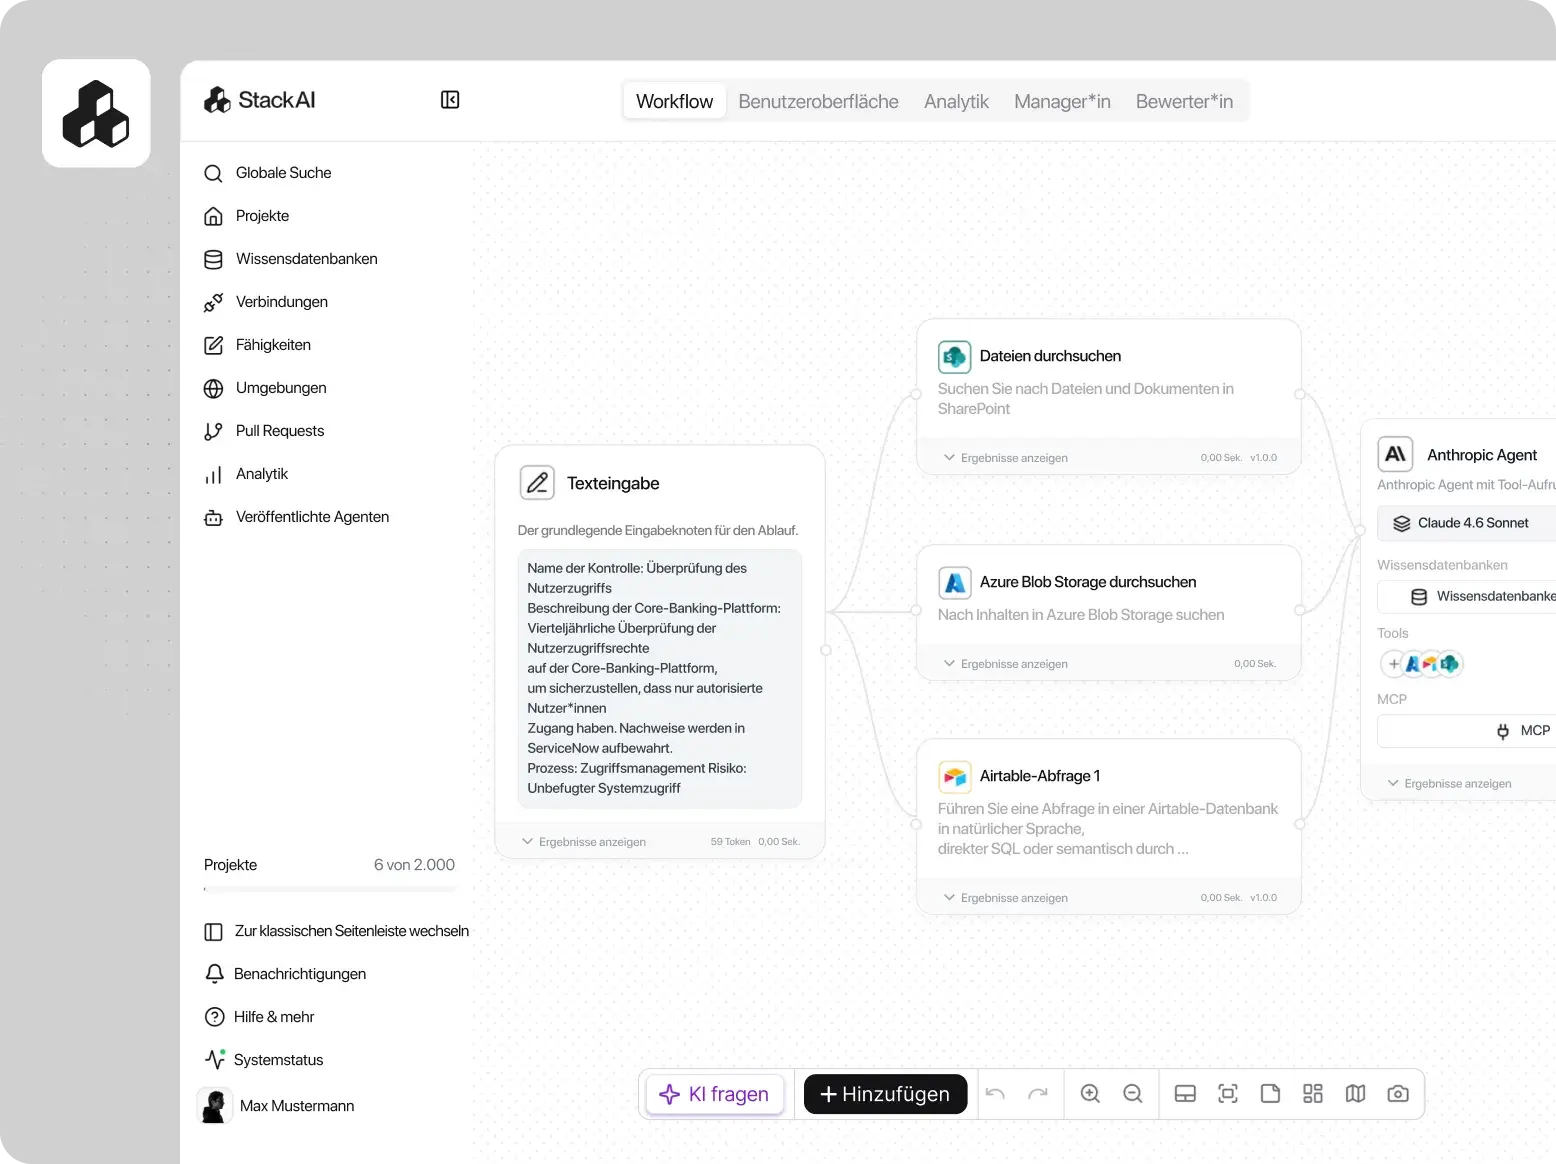This screenshot has width=1556, height=1164.
Task: Open Umgebungen in the sidebar
Action: [x=265, y=388]
